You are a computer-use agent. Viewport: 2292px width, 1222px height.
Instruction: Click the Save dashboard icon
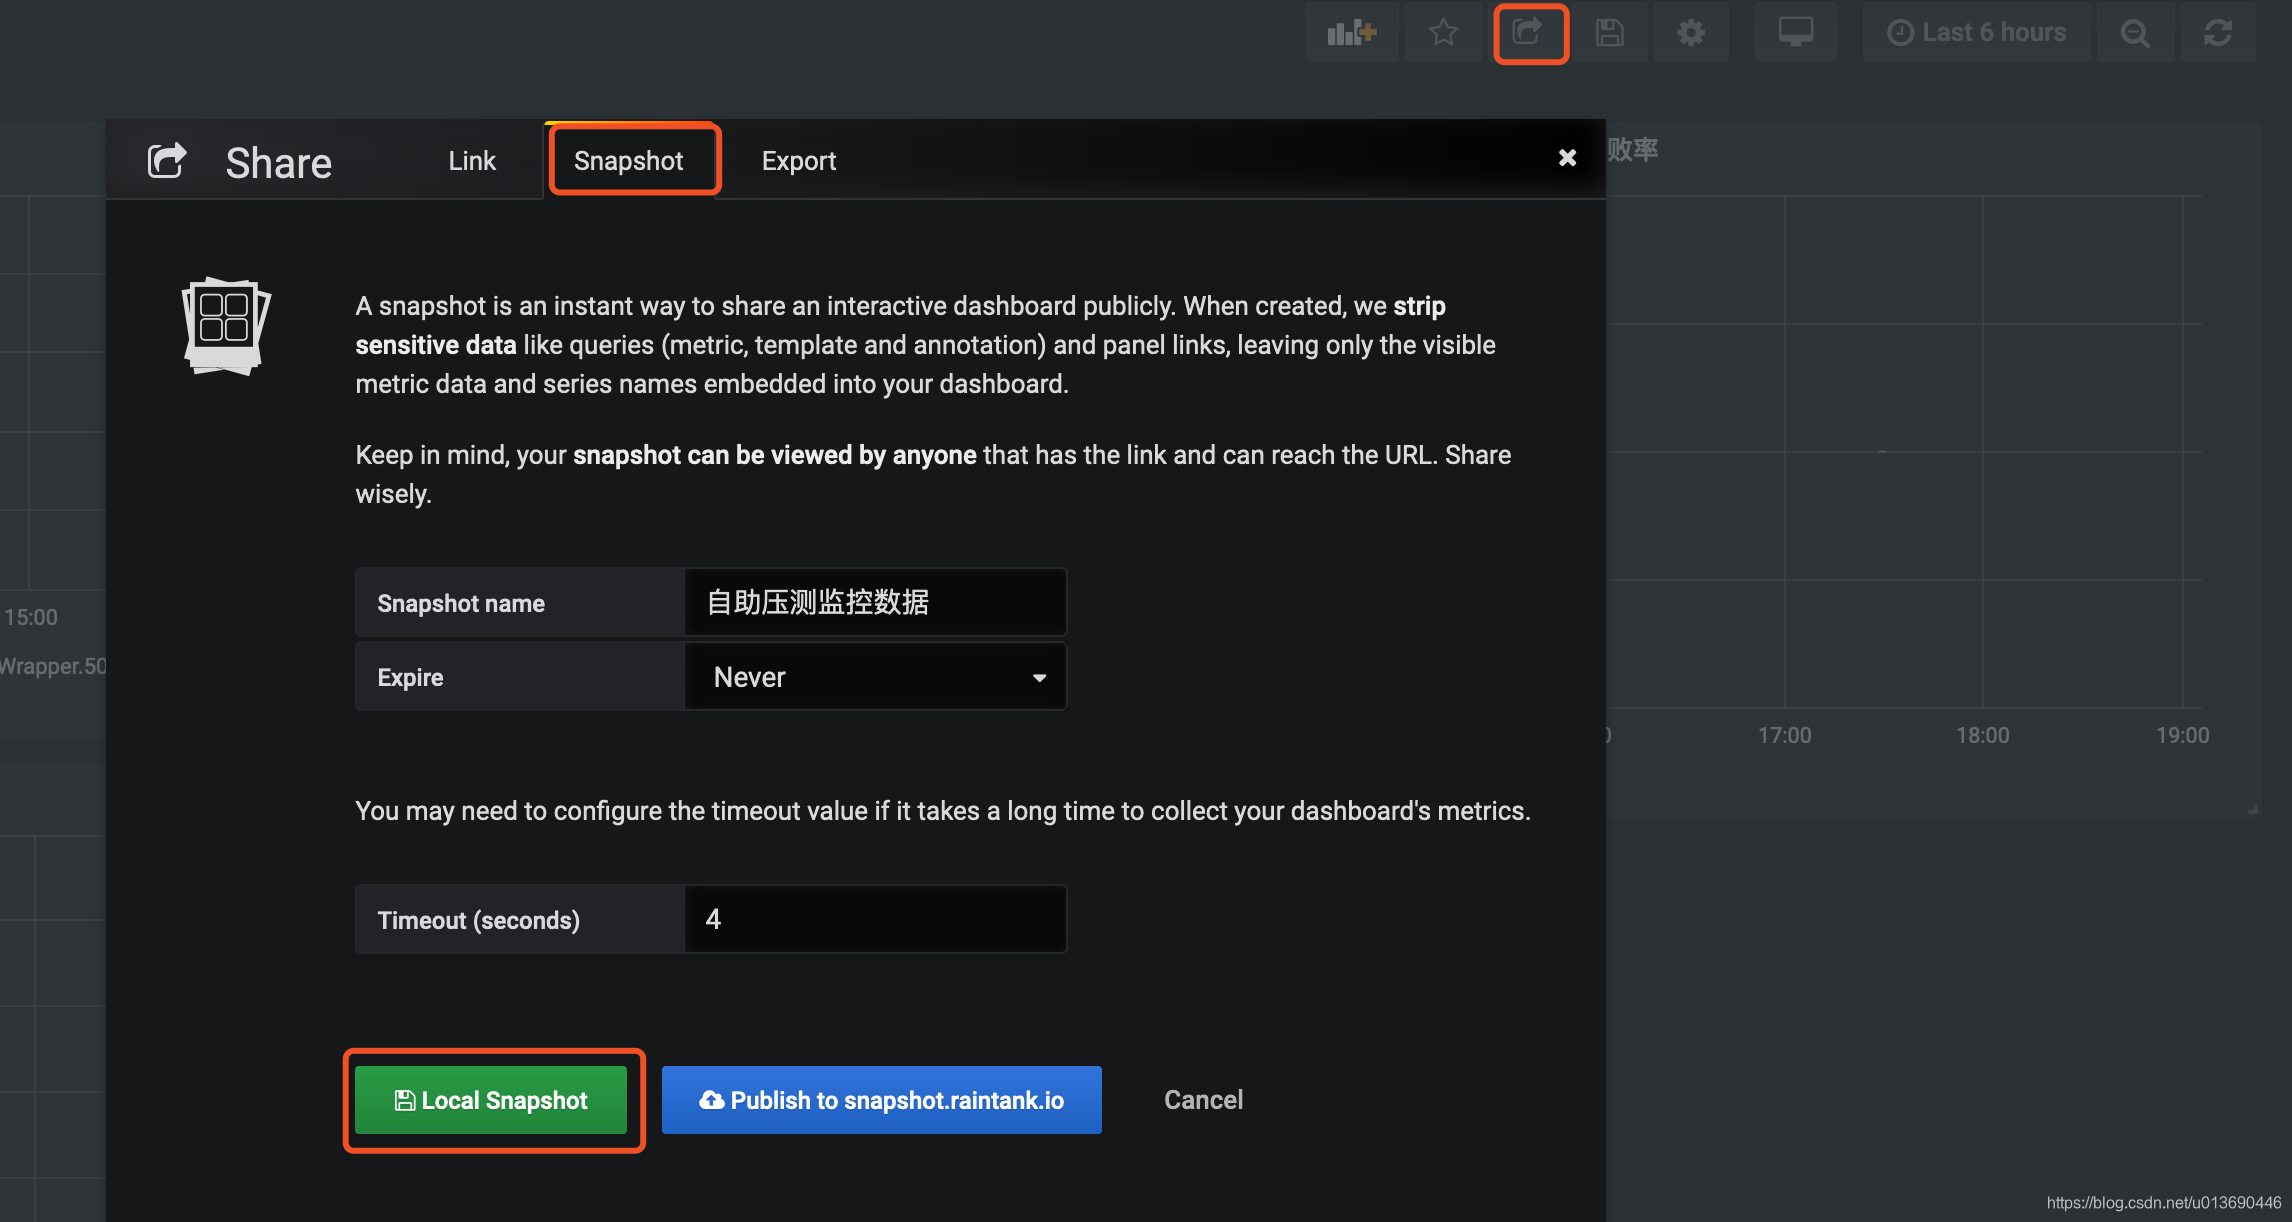tap(1609, 33)
